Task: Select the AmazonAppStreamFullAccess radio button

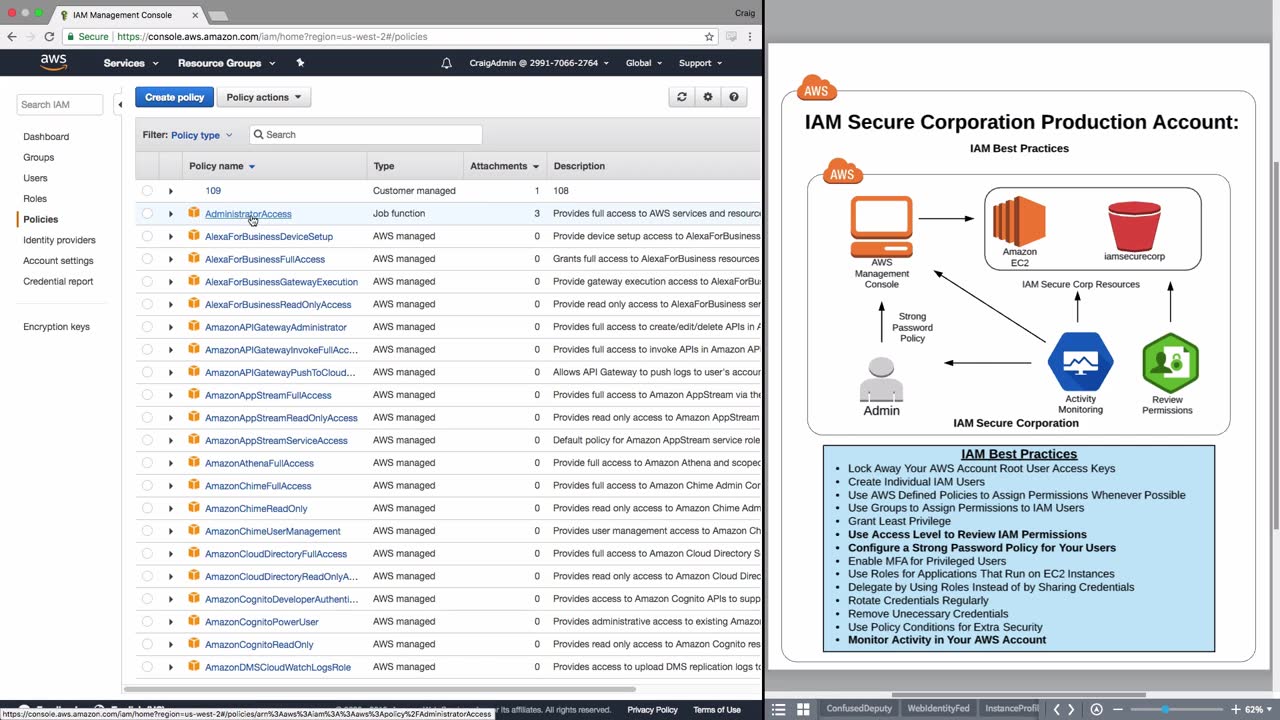Action: click(147, 395)
